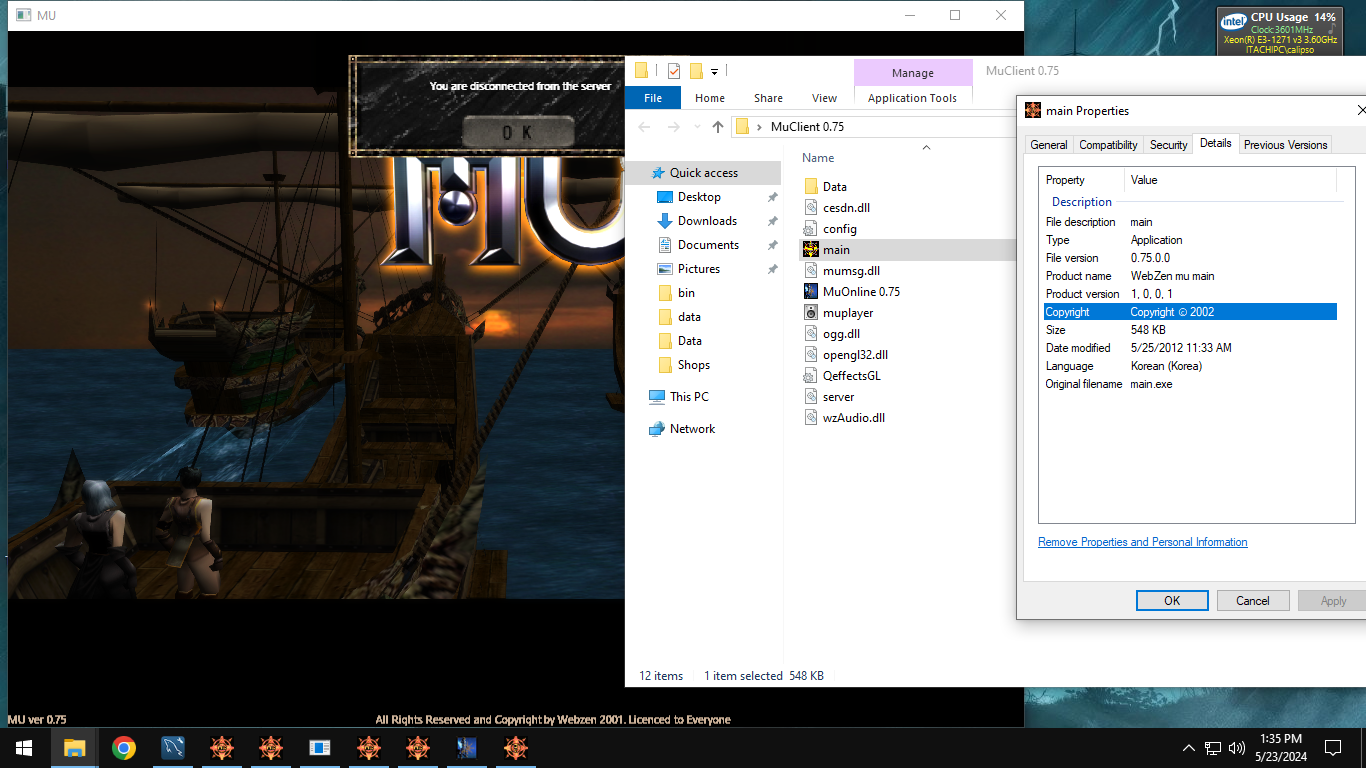
Task: Go back using Explorer's Back arrow
Action: click(x=645, y=127)
